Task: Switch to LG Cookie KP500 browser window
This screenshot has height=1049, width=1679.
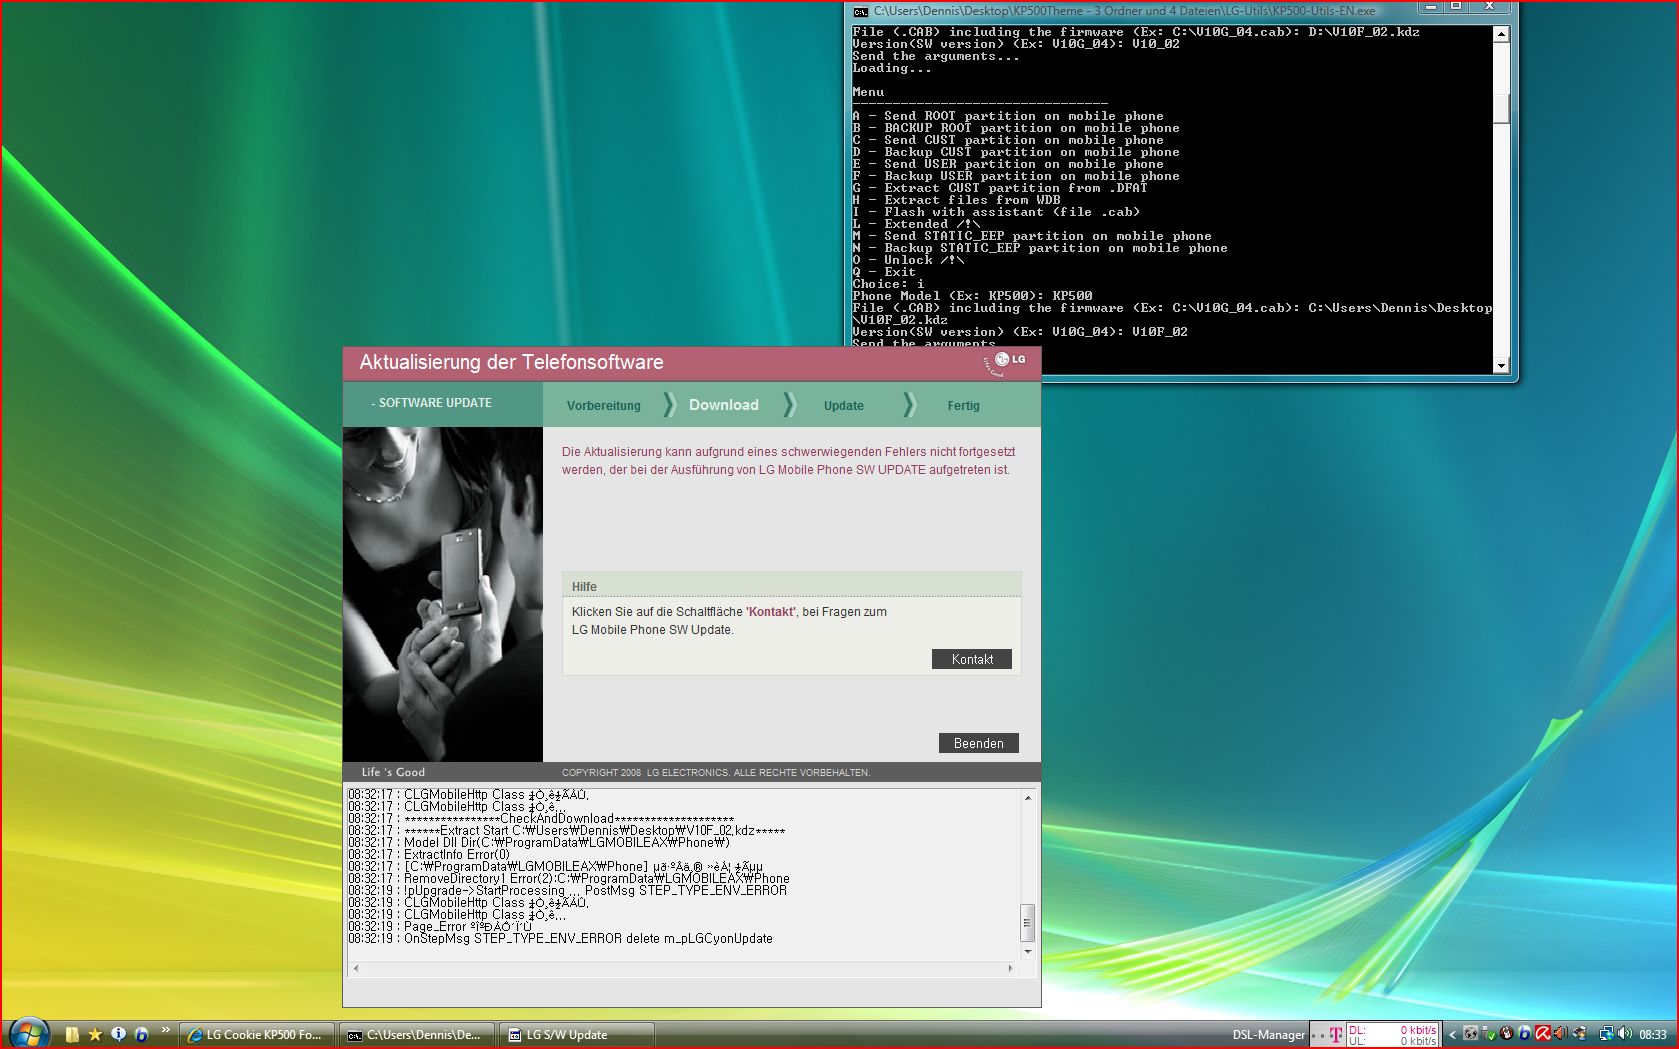Action: coord(255,1035)
